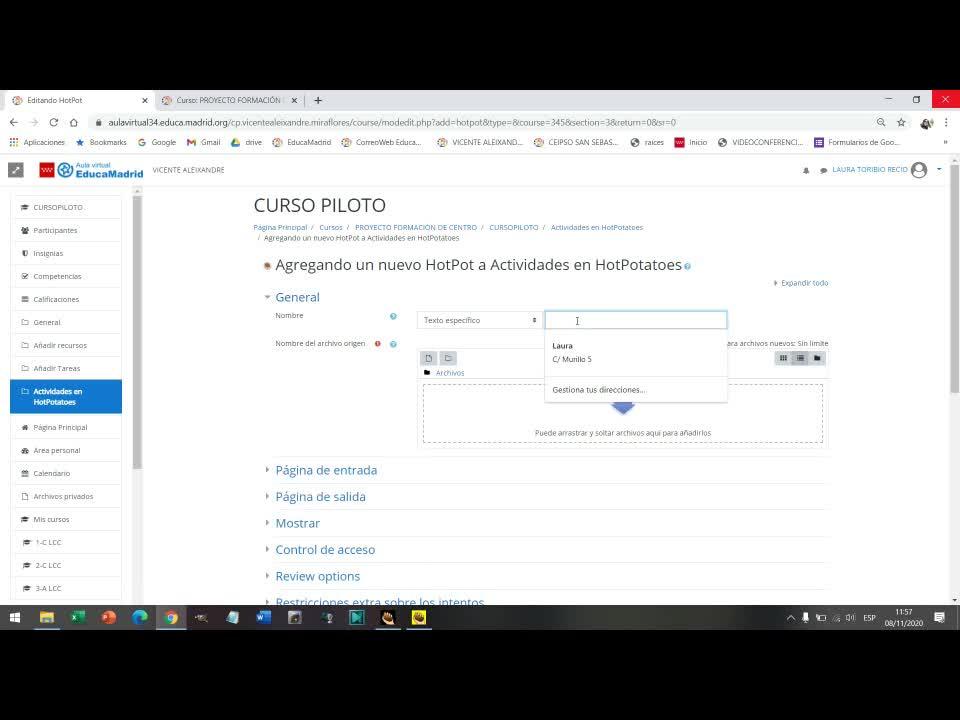Expand the Página de entrada section
The image size is (960, 720).
[x=326, y=470]
